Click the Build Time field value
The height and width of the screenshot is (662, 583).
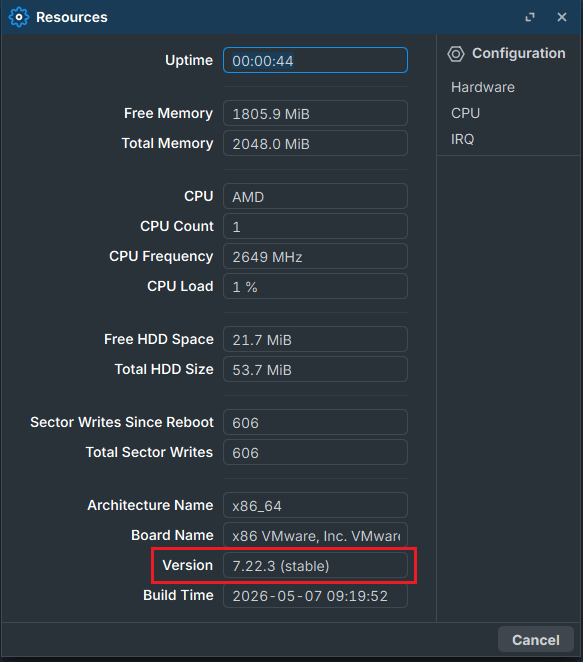(315, 595)
